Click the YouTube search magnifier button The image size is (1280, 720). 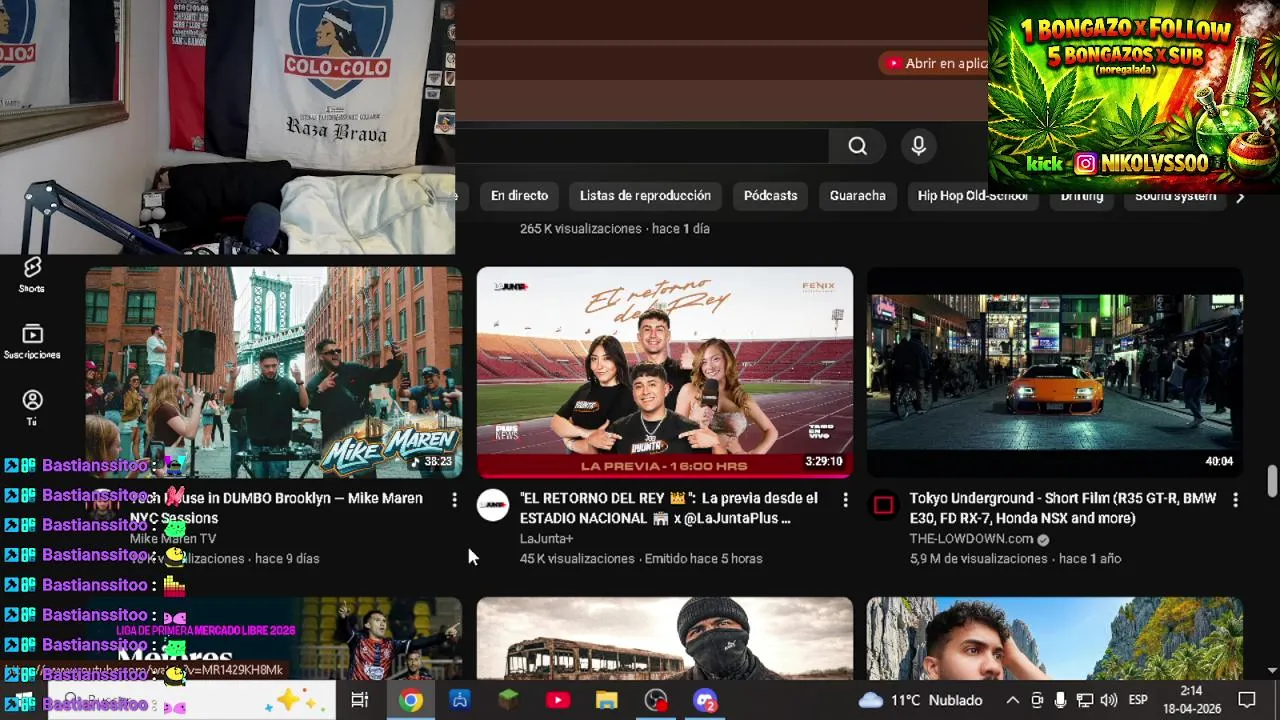click(x=857, y=146)
